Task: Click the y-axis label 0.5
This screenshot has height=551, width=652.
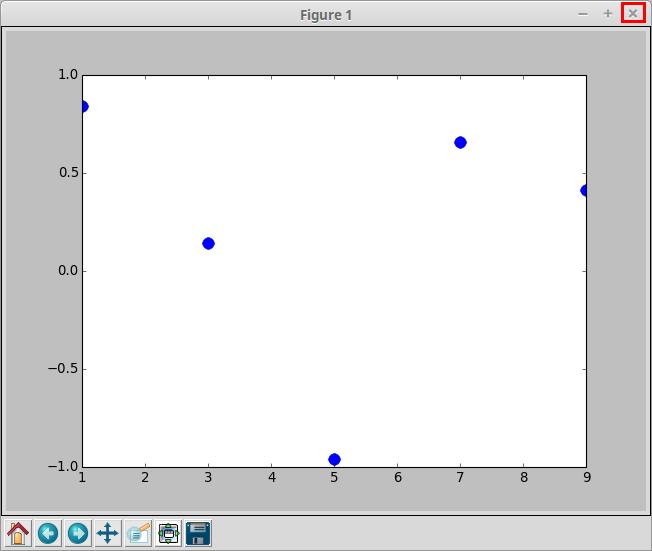Action: [x=69, y=173]
